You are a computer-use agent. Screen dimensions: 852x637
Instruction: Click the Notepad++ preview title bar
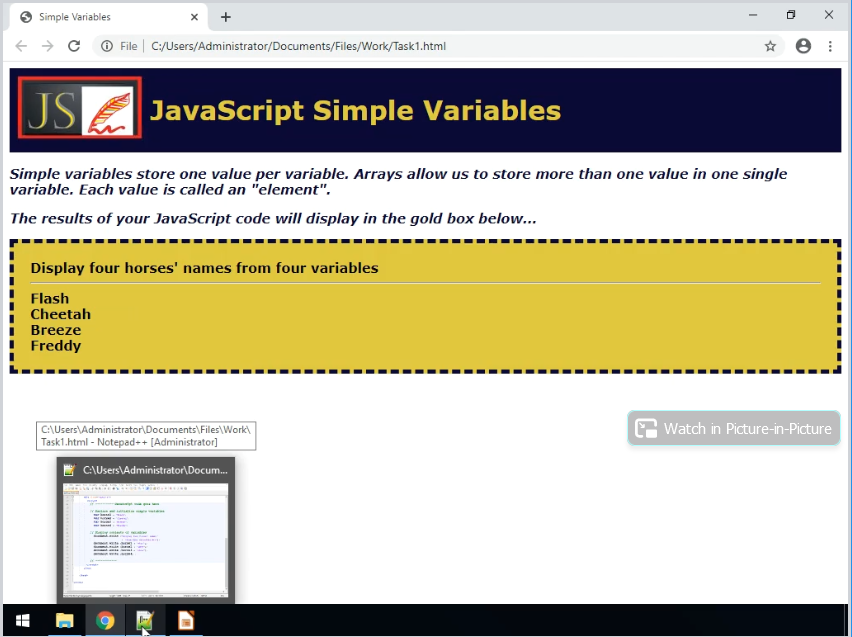146,470
